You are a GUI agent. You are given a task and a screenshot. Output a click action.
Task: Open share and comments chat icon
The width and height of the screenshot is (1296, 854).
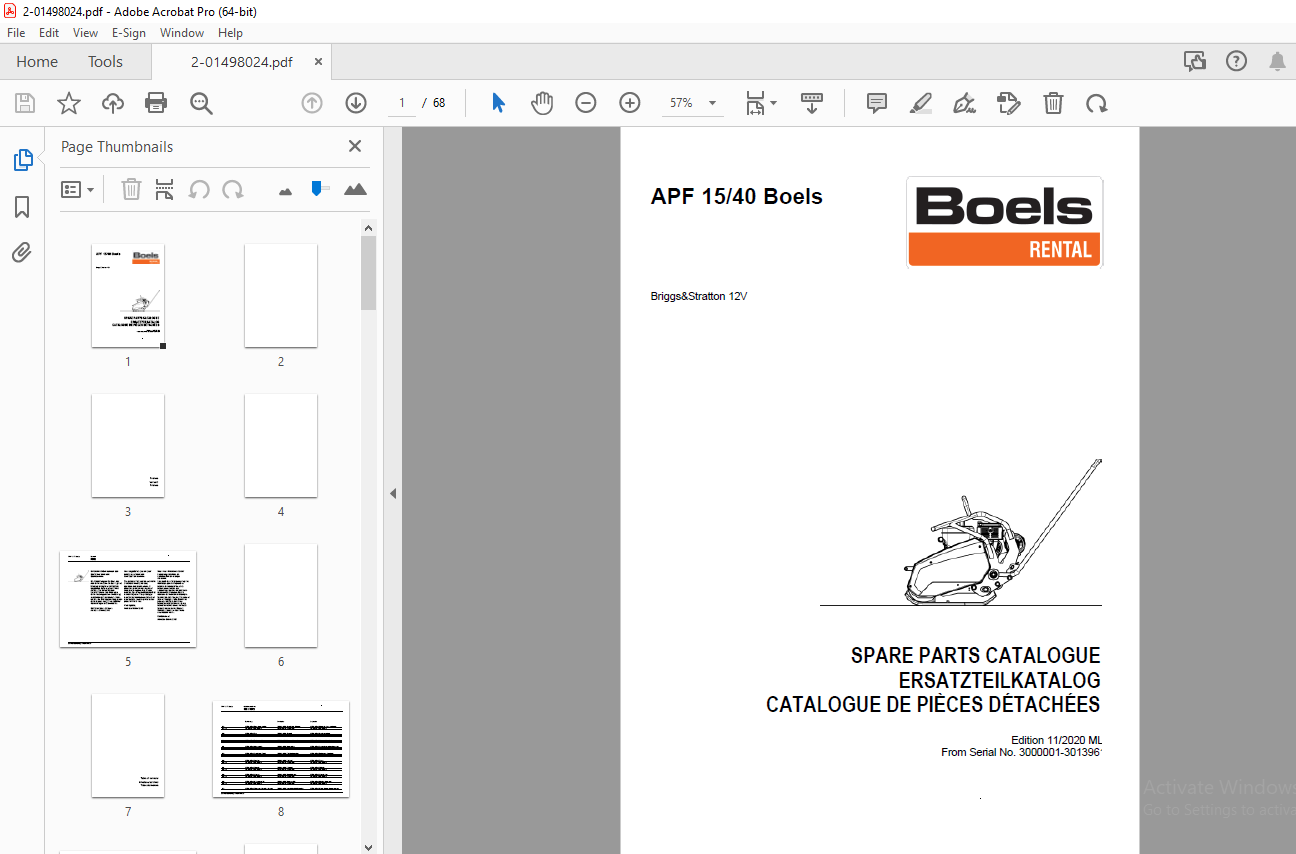tap(1195, 61)
